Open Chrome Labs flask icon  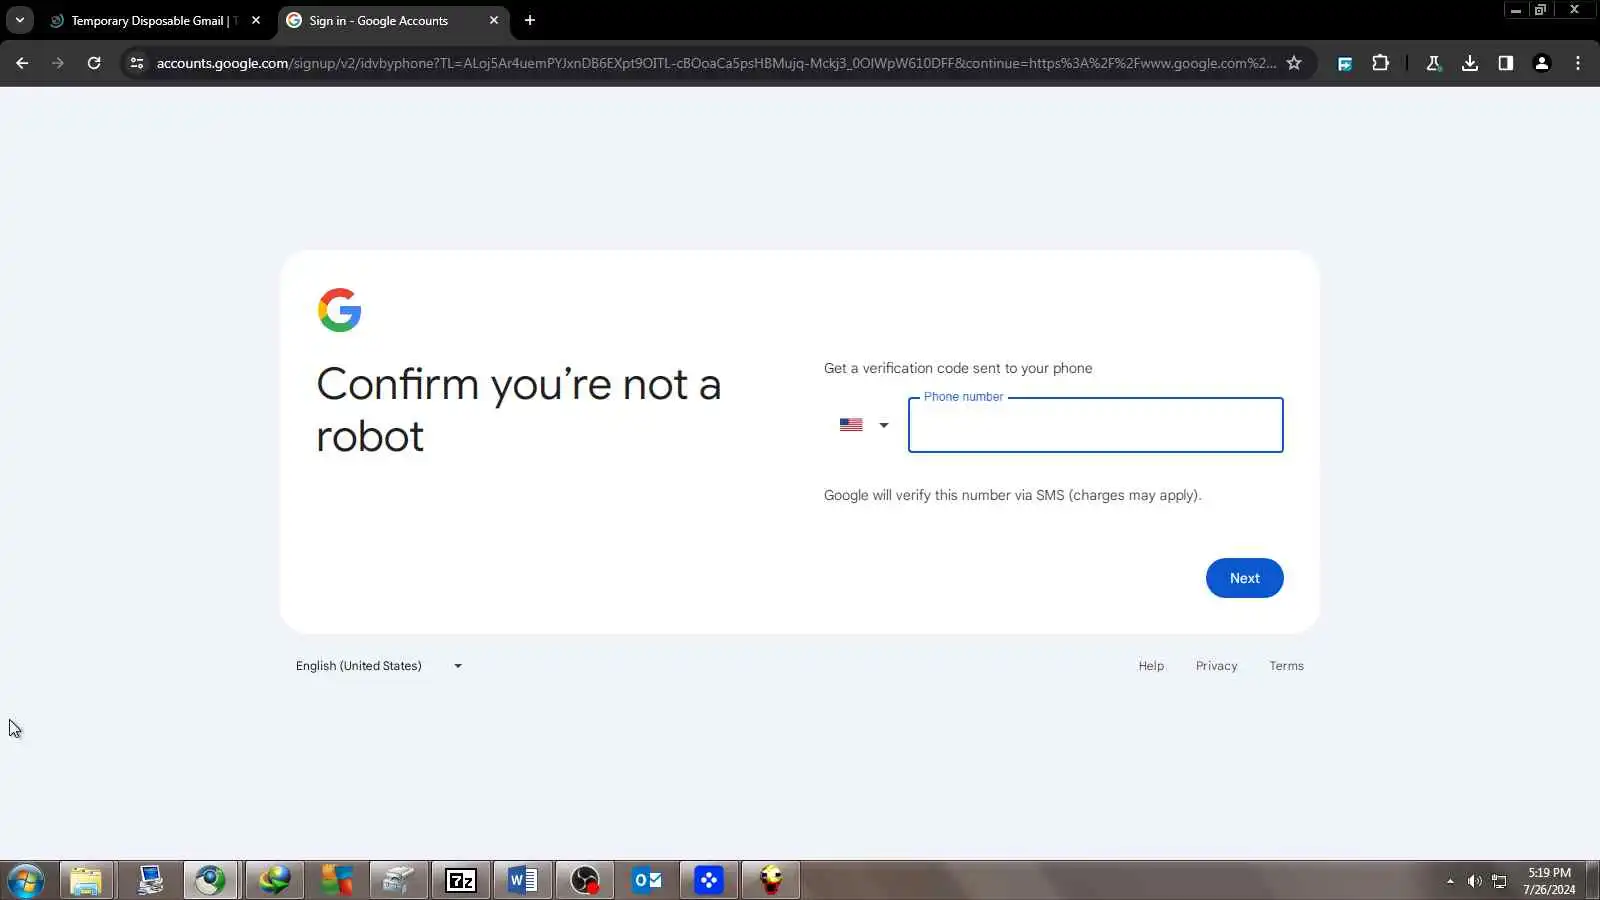pos(1433,63)
